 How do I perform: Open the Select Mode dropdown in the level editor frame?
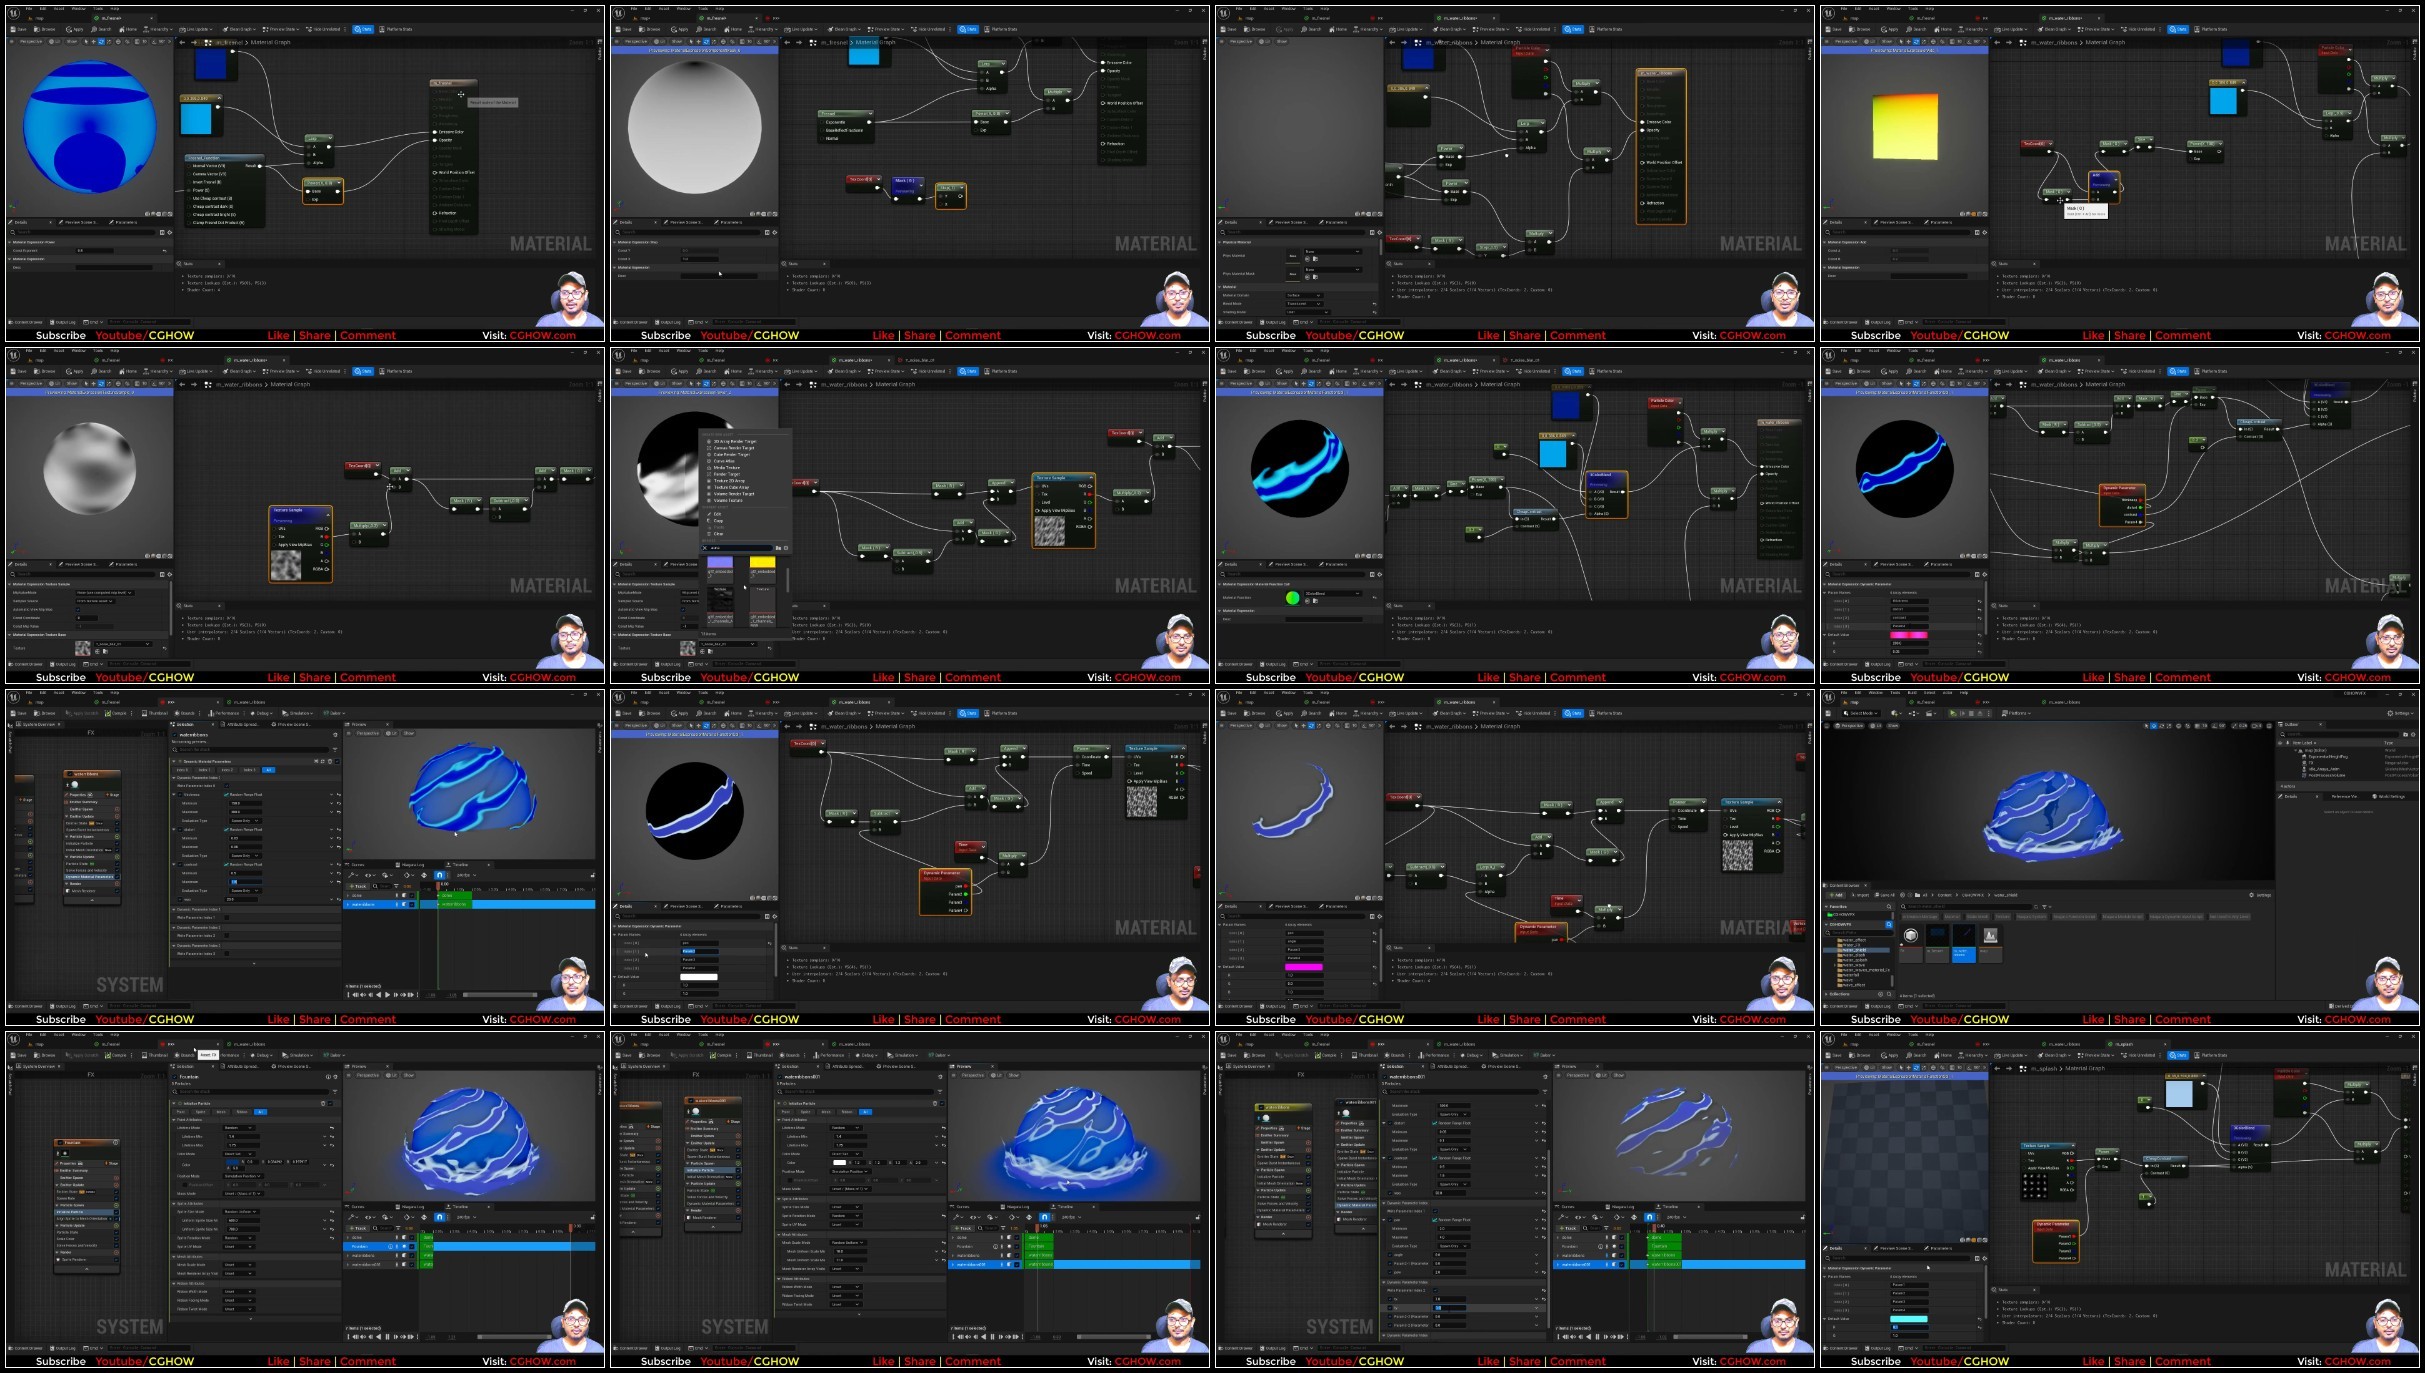click(1861, 713)
